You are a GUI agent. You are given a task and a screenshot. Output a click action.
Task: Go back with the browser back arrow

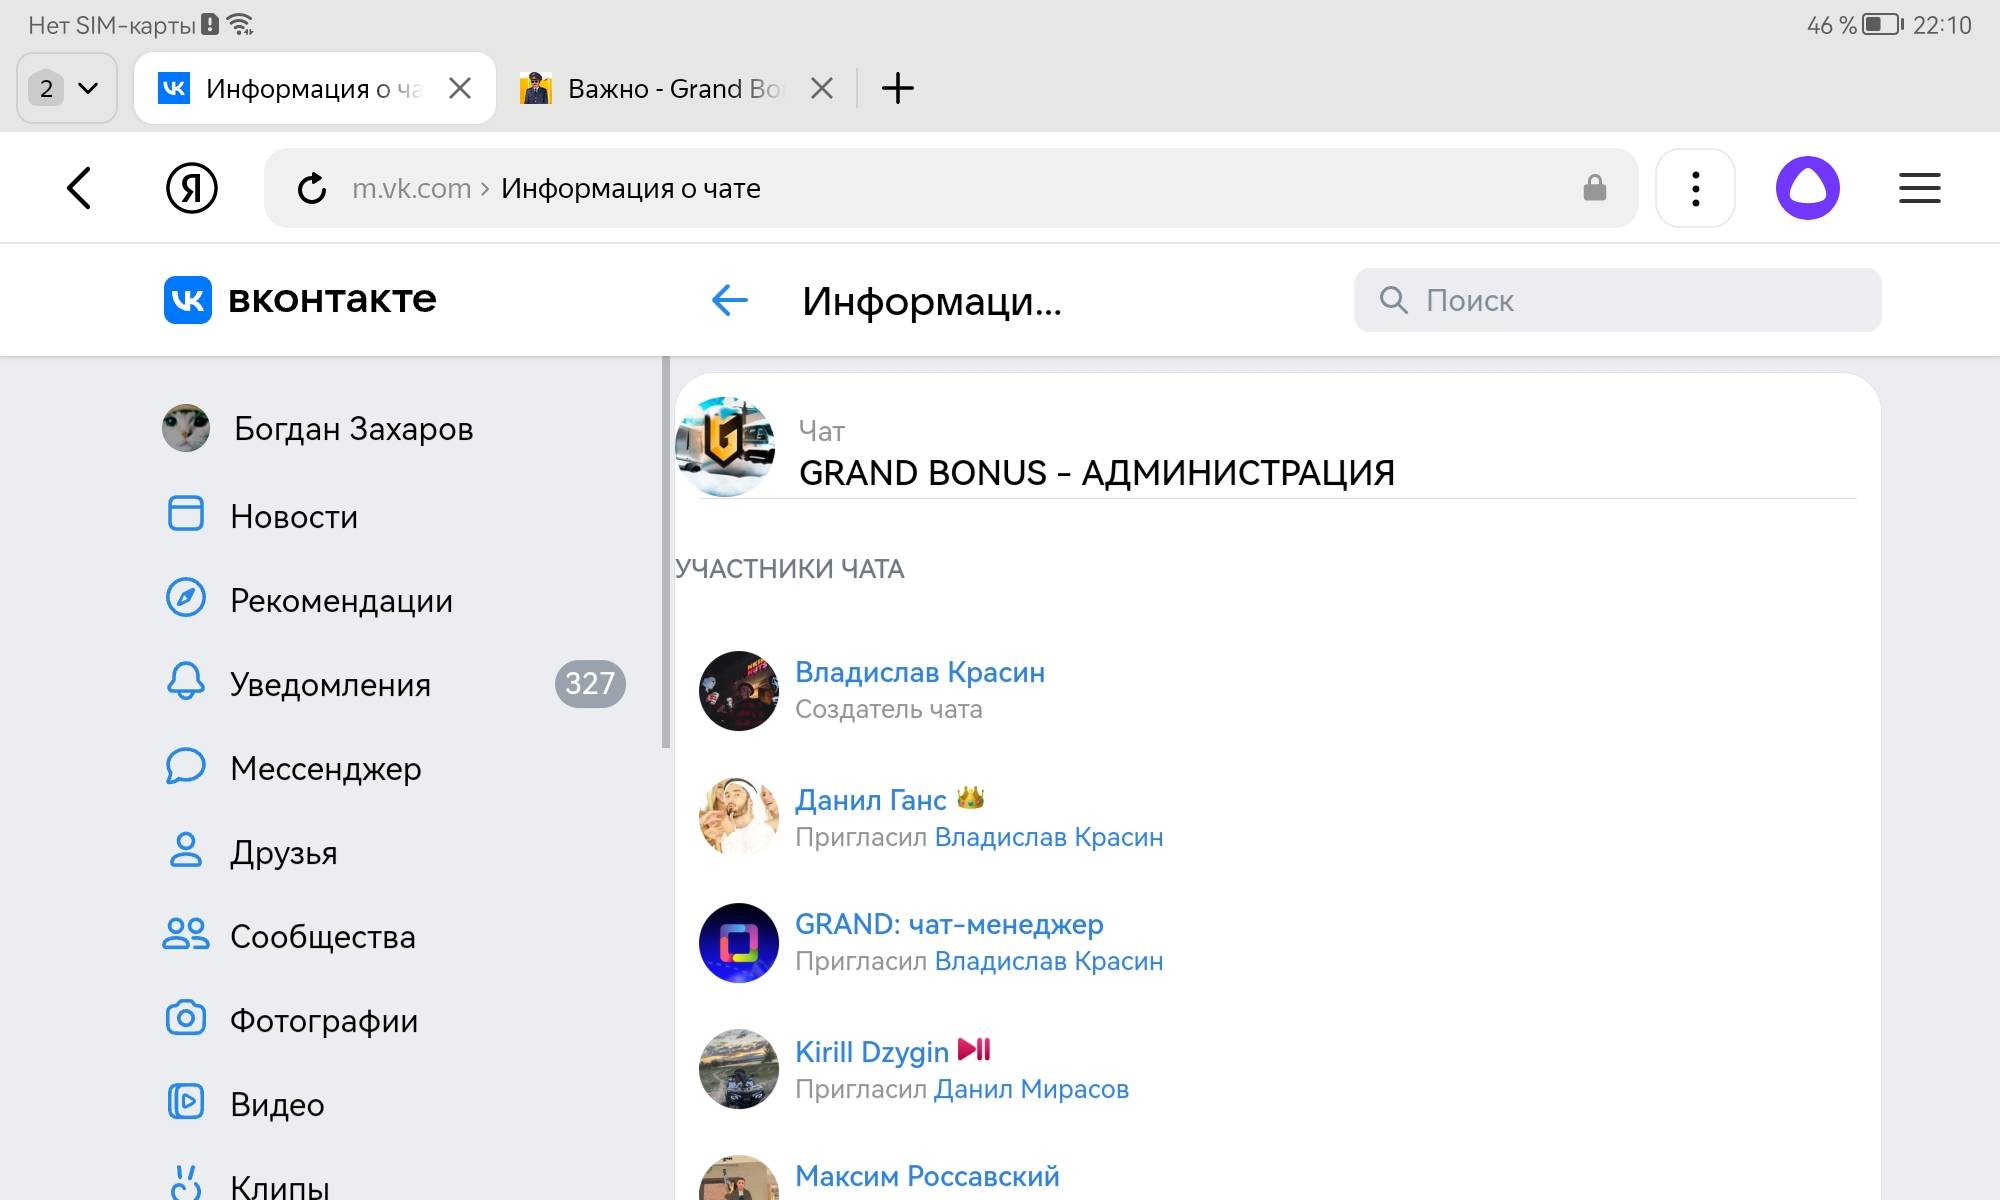pyautogui.click(x=79, y=188)
